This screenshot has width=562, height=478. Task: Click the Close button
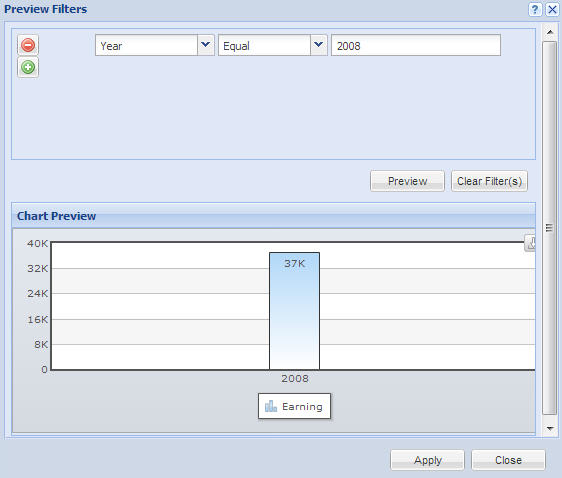(x=508, y=460)
